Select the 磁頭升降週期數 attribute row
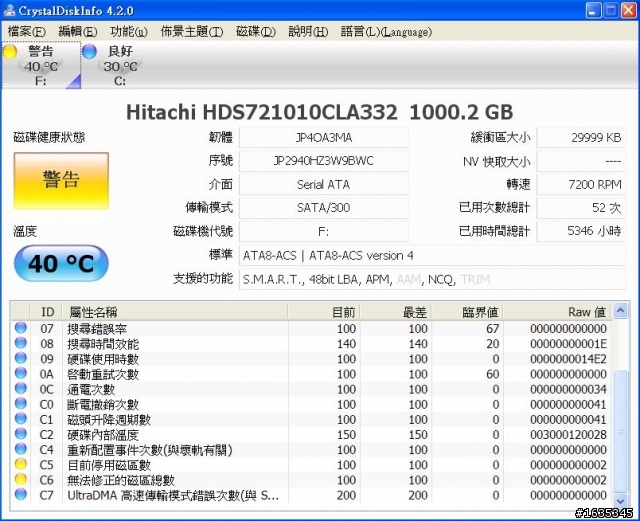 coord(311,419)
